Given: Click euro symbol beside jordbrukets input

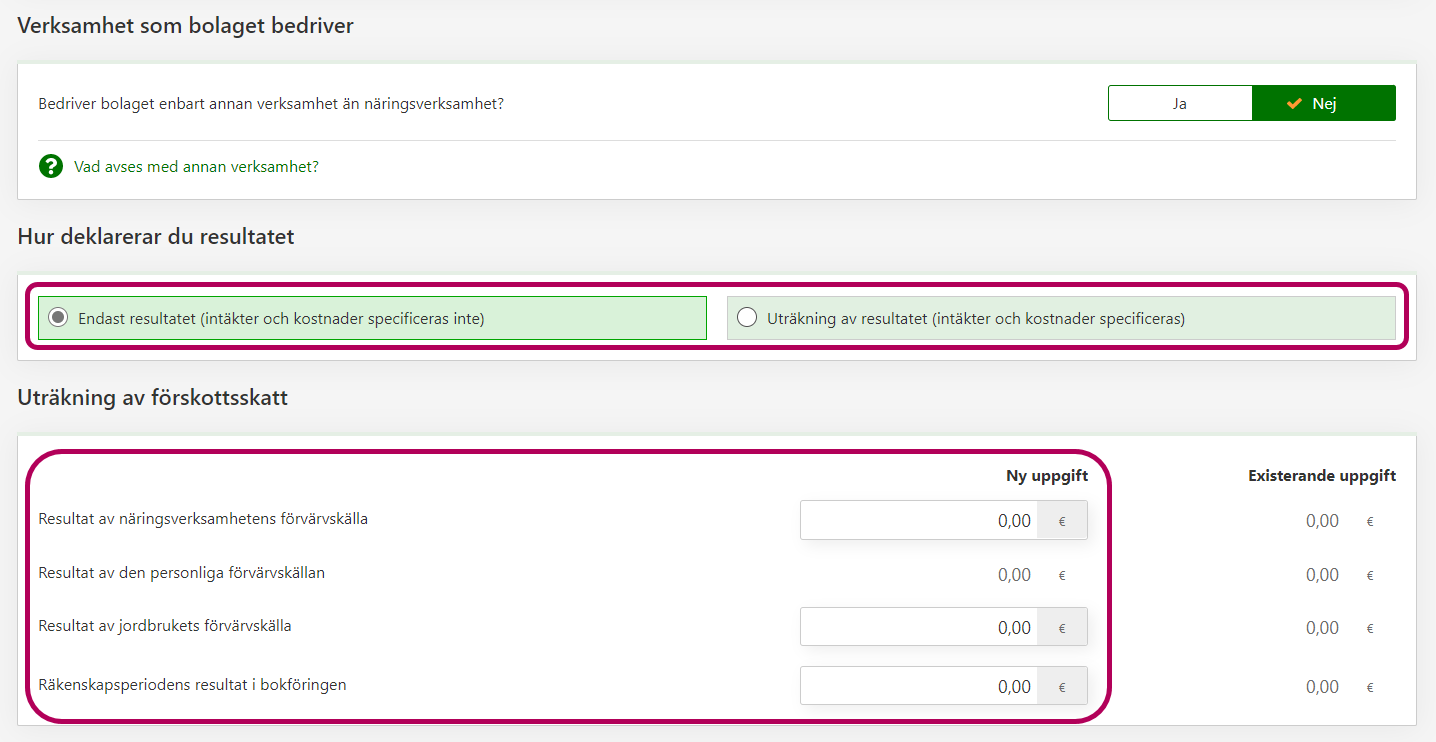Looking at the screenshot, I should click(x=1062, y=627).
